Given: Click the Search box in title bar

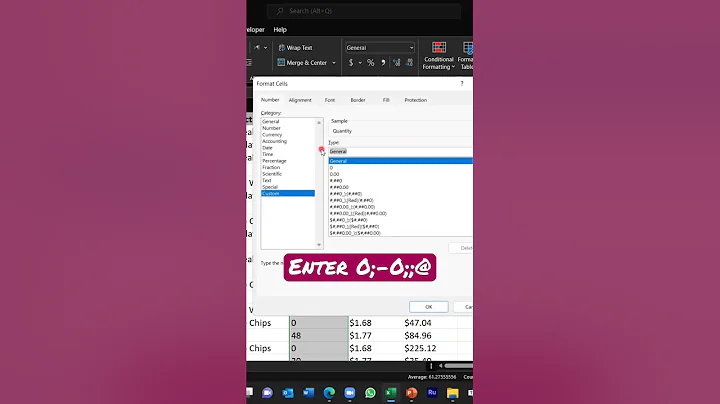Looking at the screenshot, I should 364,11.
